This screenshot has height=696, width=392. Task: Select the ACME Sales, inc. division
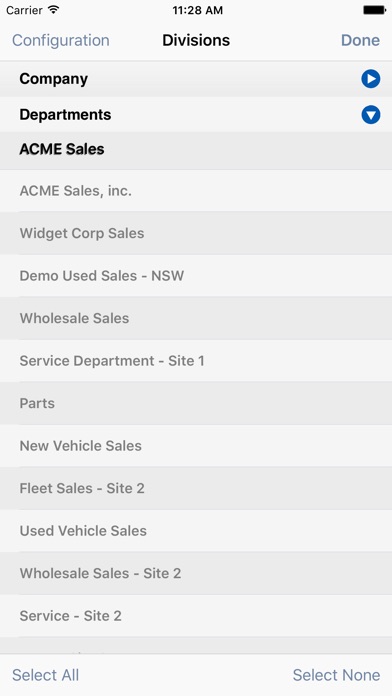coord(196,191)
